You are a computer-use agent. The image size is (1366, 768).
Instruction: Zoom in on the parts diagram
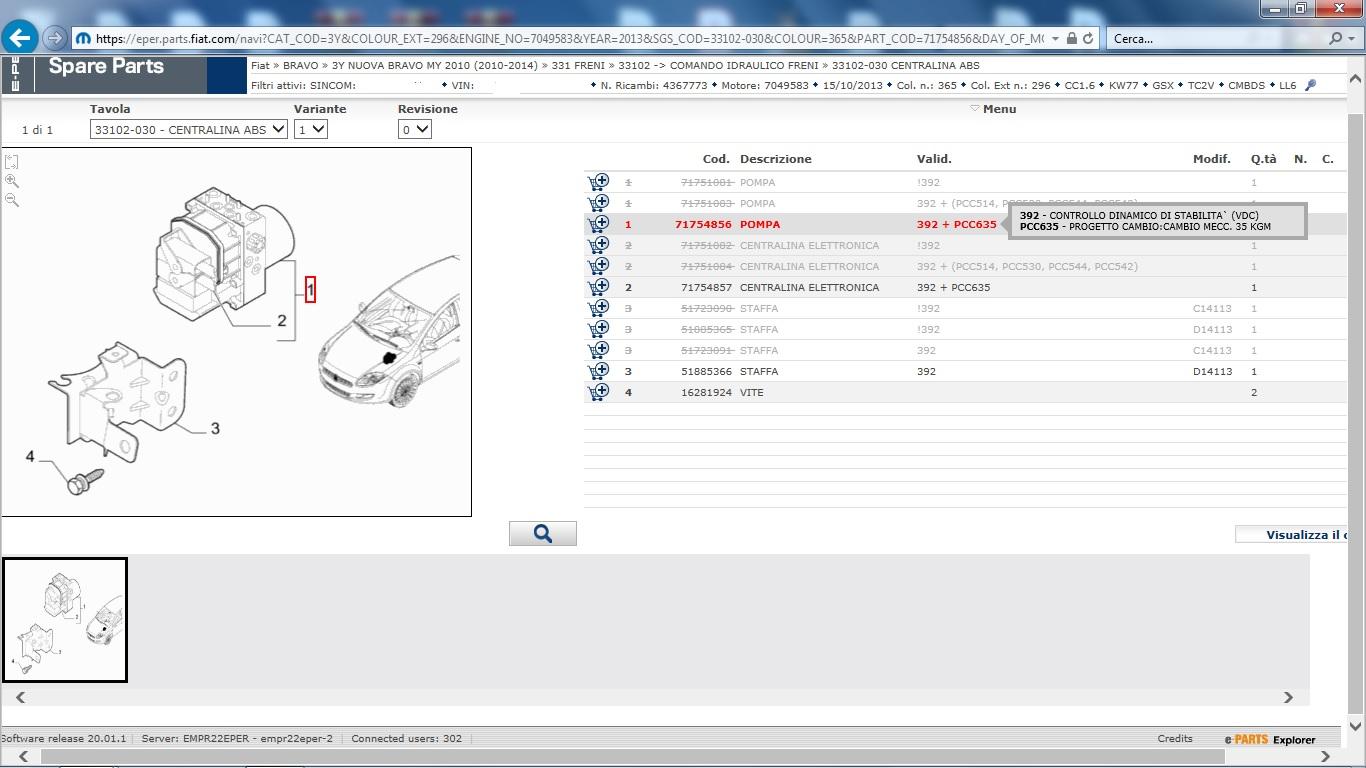[11, 181]
